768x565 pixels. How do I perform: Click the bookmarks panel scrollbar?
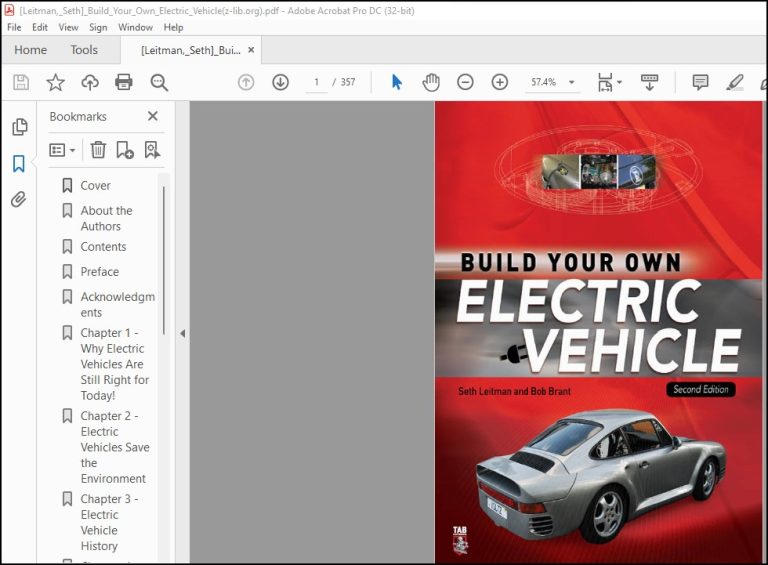[x=164, y=259]
